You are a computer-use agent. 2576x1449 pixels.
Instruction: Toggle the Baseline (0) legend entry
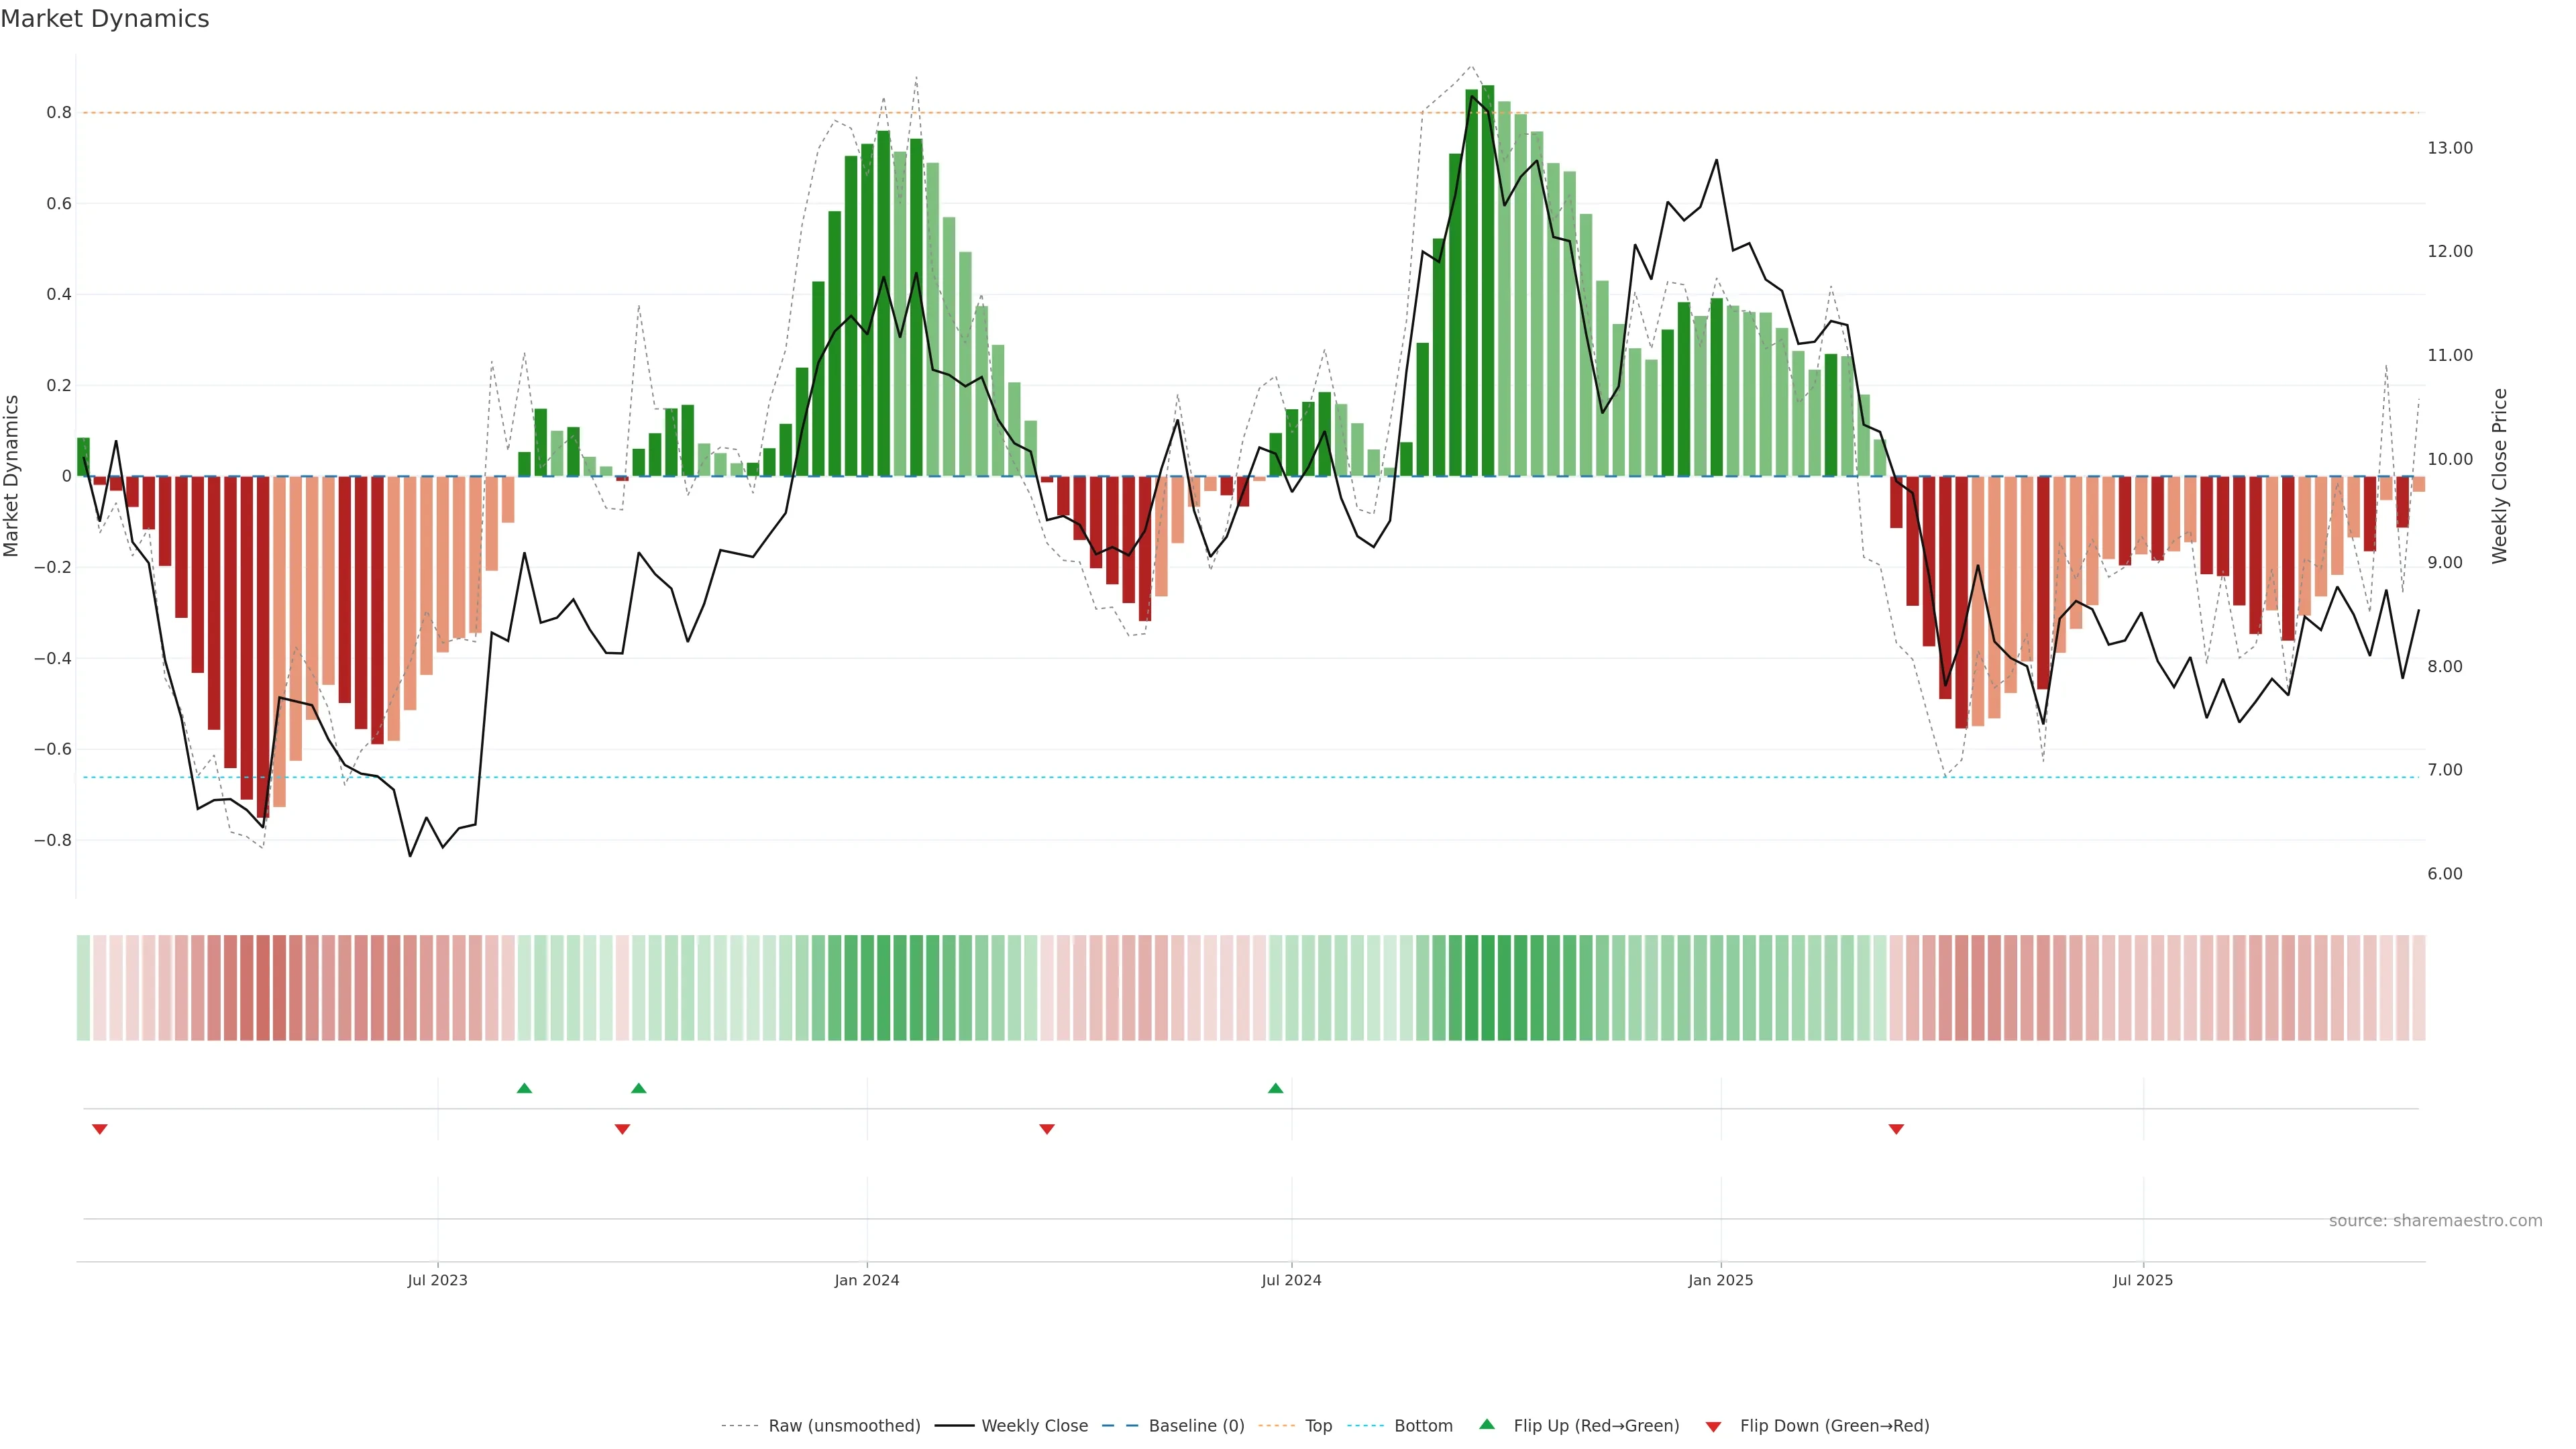[1196, 1426]
